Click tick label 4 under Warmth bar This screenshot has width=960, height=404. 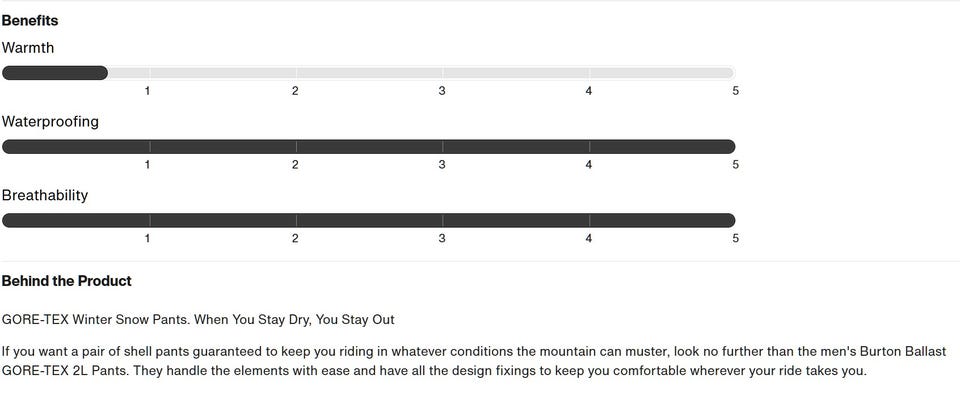click(x=588, y=91)
